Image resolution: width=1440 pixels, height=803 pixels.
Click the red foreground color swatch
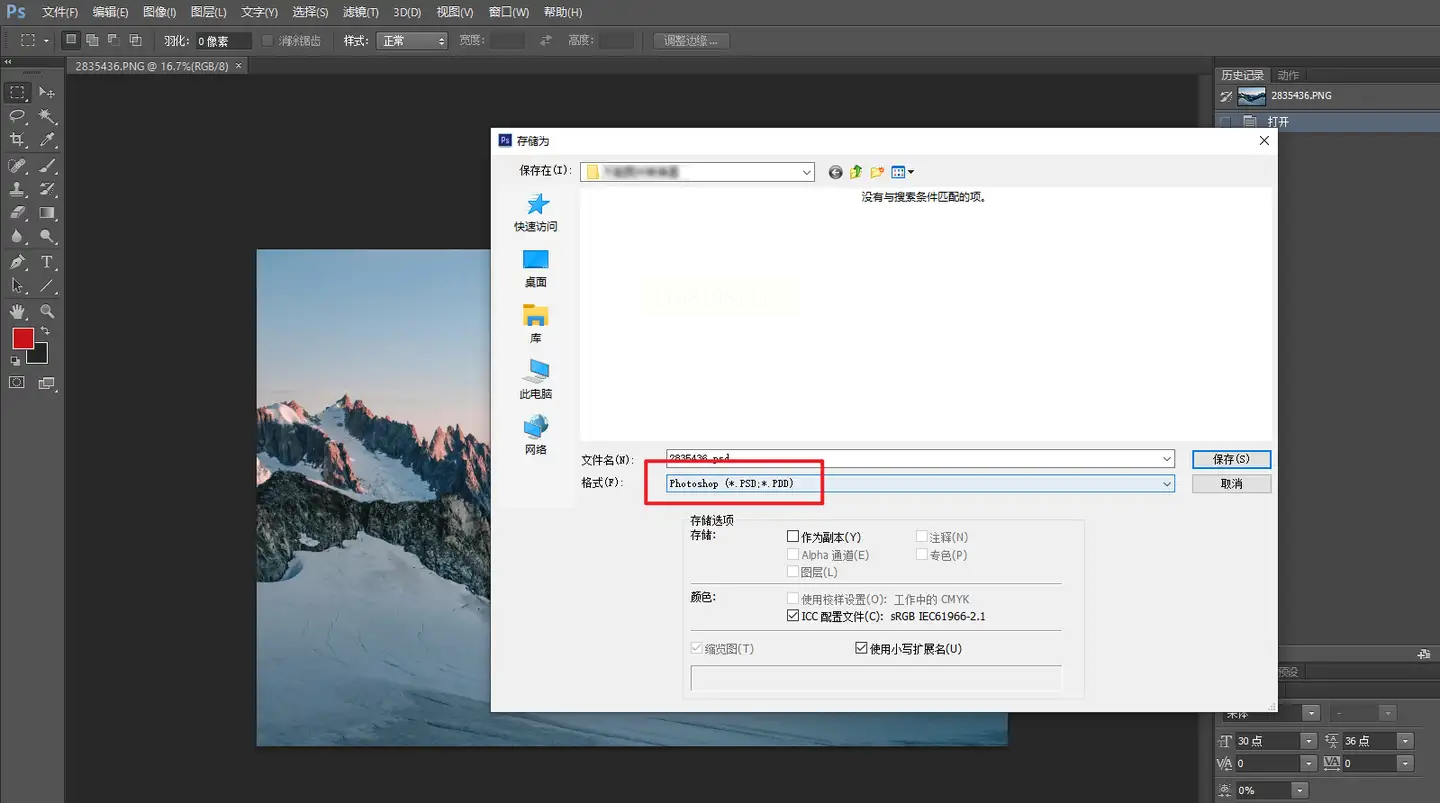(22, 338)
